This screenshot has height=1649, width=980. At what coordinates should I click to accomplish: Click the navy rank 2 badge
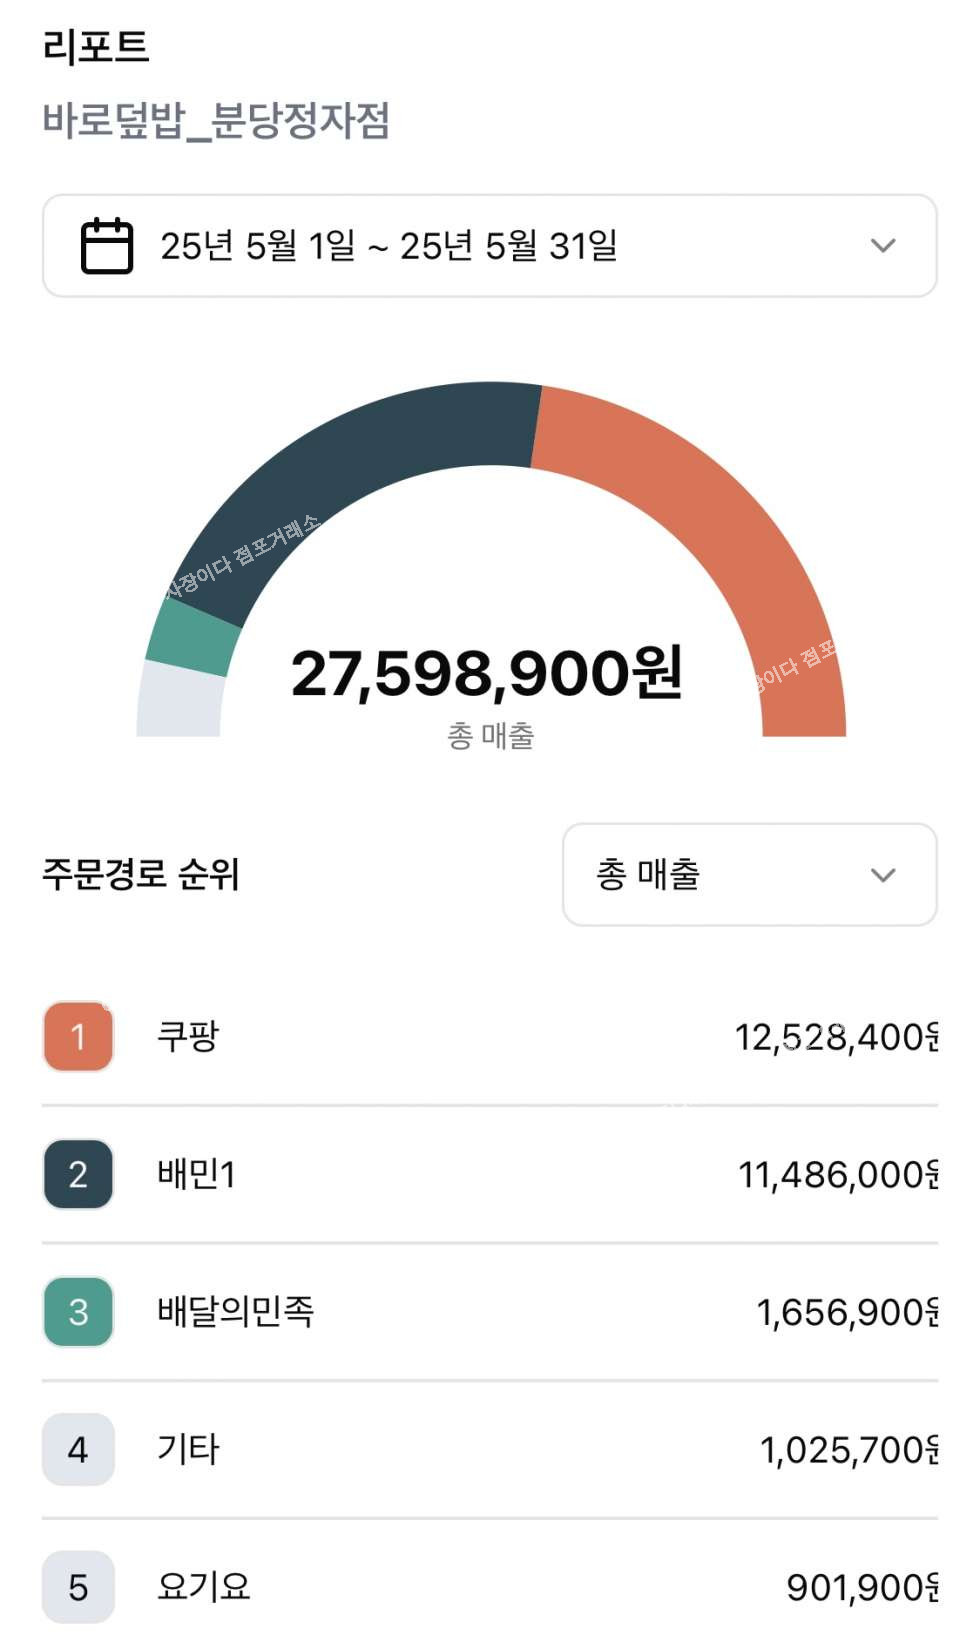78,1174
